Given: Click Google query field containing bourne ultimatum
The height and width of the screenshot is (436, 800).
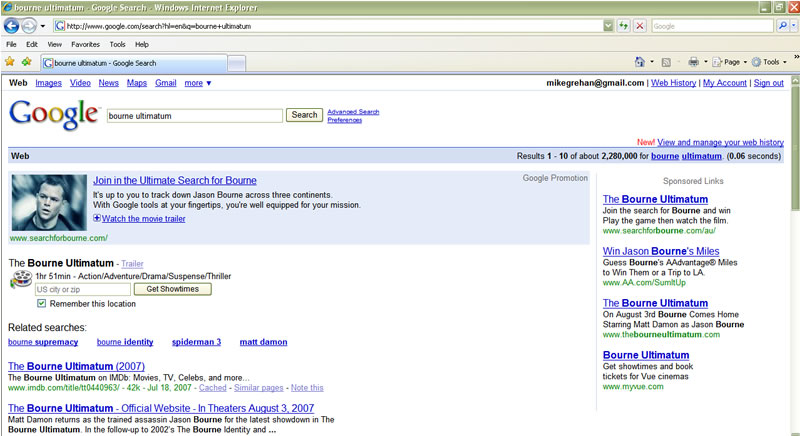Looking at the screenshot, I should pyautogui.click(x=194, y=116).
